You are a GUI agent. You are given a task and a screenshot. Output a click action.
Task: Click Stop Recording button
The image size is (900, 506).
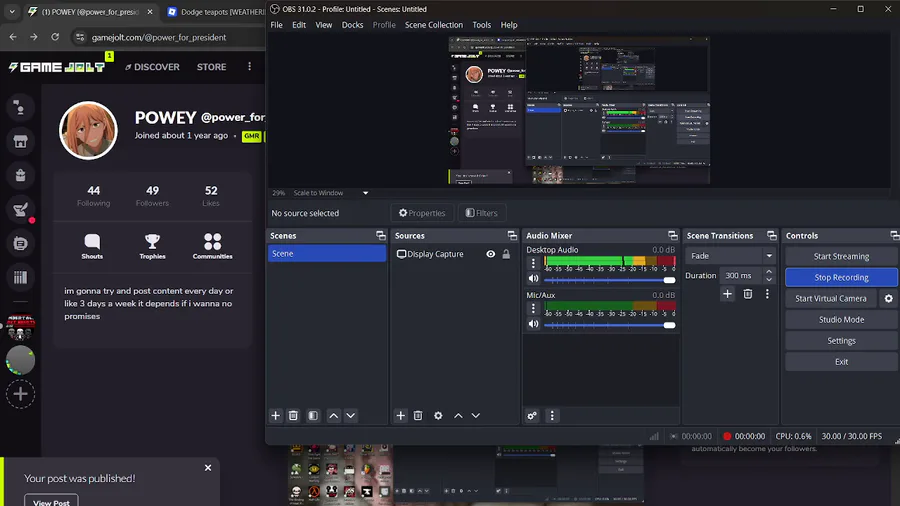point(841,278)
